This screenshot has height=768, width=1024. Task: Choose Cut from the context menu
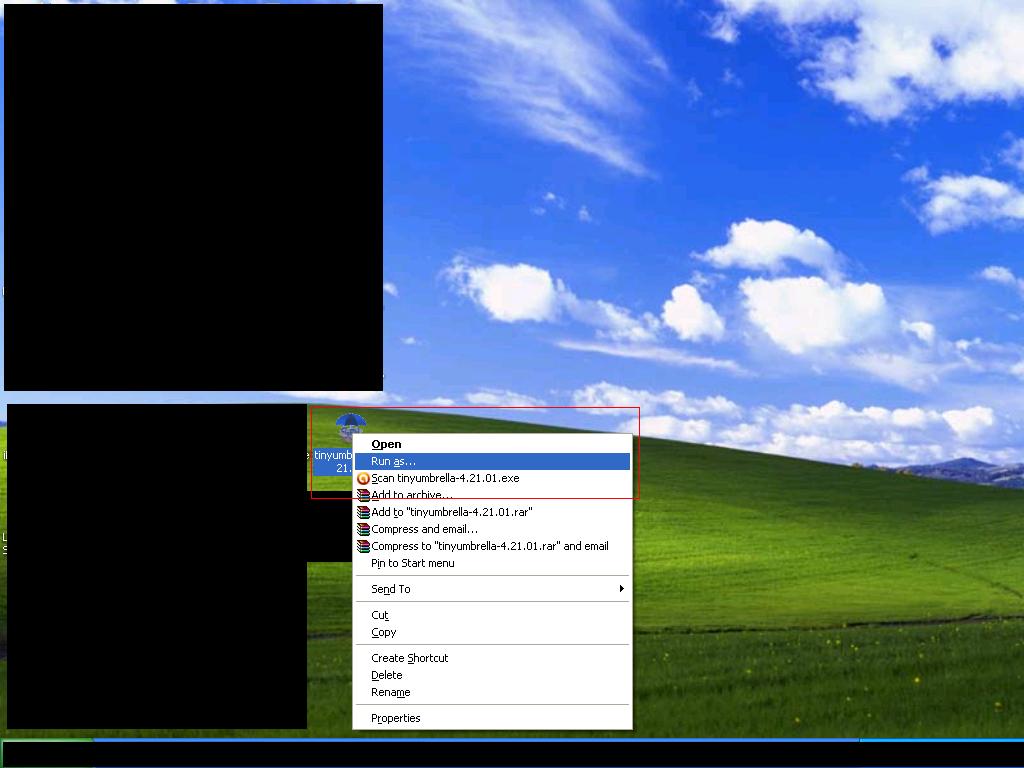click(492, 615)
